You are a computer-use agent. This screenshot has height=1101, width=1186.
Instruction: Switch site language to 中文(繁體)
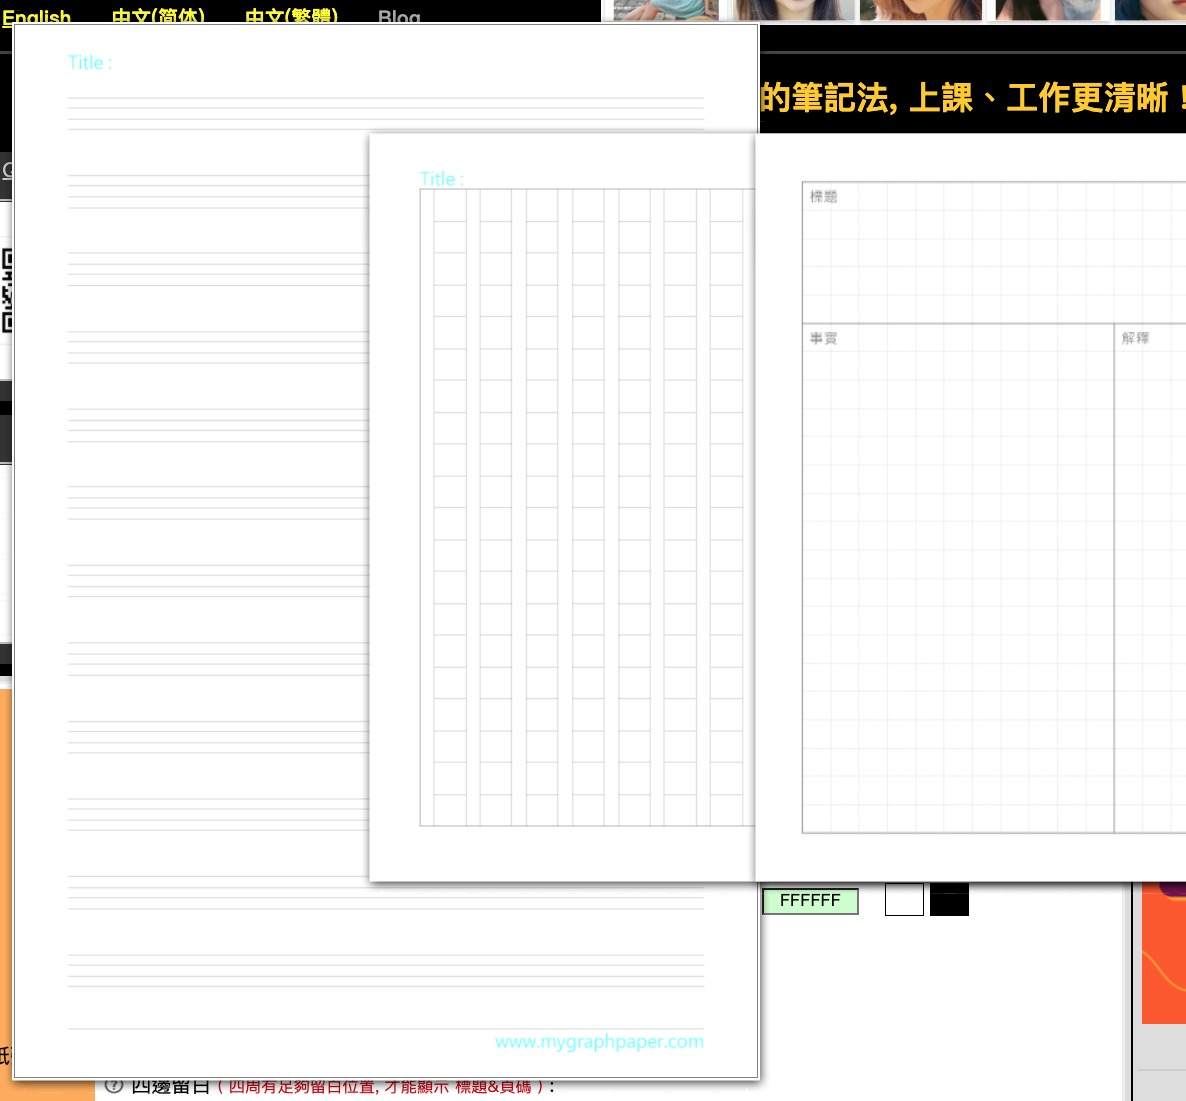coord(291,16)
